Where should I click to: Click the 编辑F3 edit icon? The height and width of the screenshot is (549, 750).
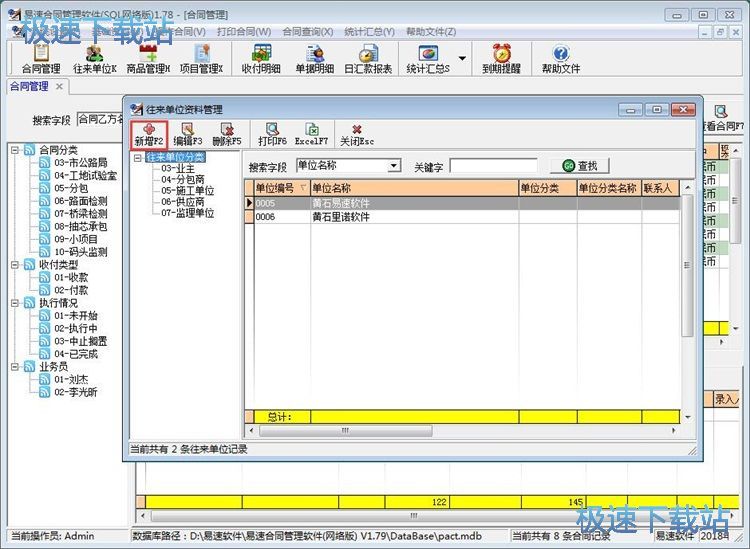point(187,134)
